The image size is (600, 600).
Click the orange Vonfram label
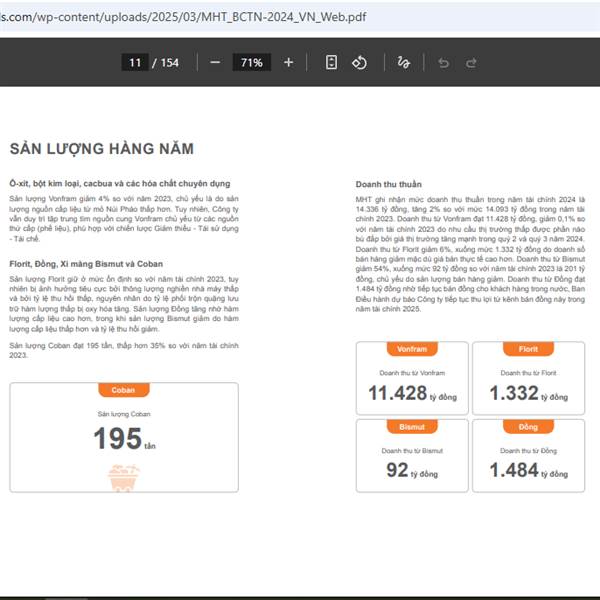[x=412, y=349]
